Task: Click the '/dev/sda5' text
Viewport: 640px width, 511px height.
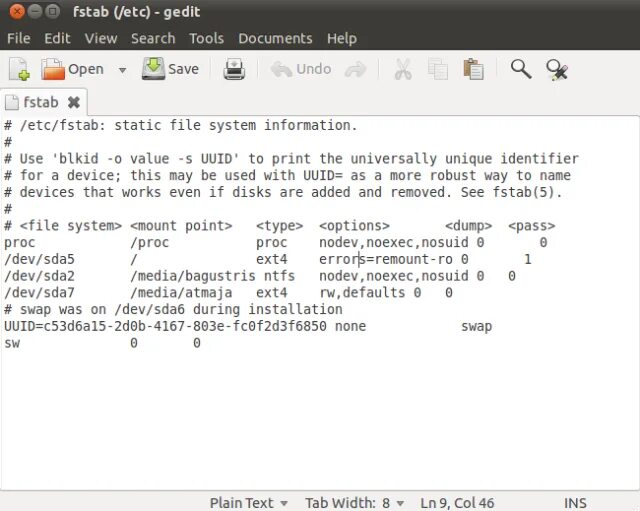Action: click(x=40, y=260)
